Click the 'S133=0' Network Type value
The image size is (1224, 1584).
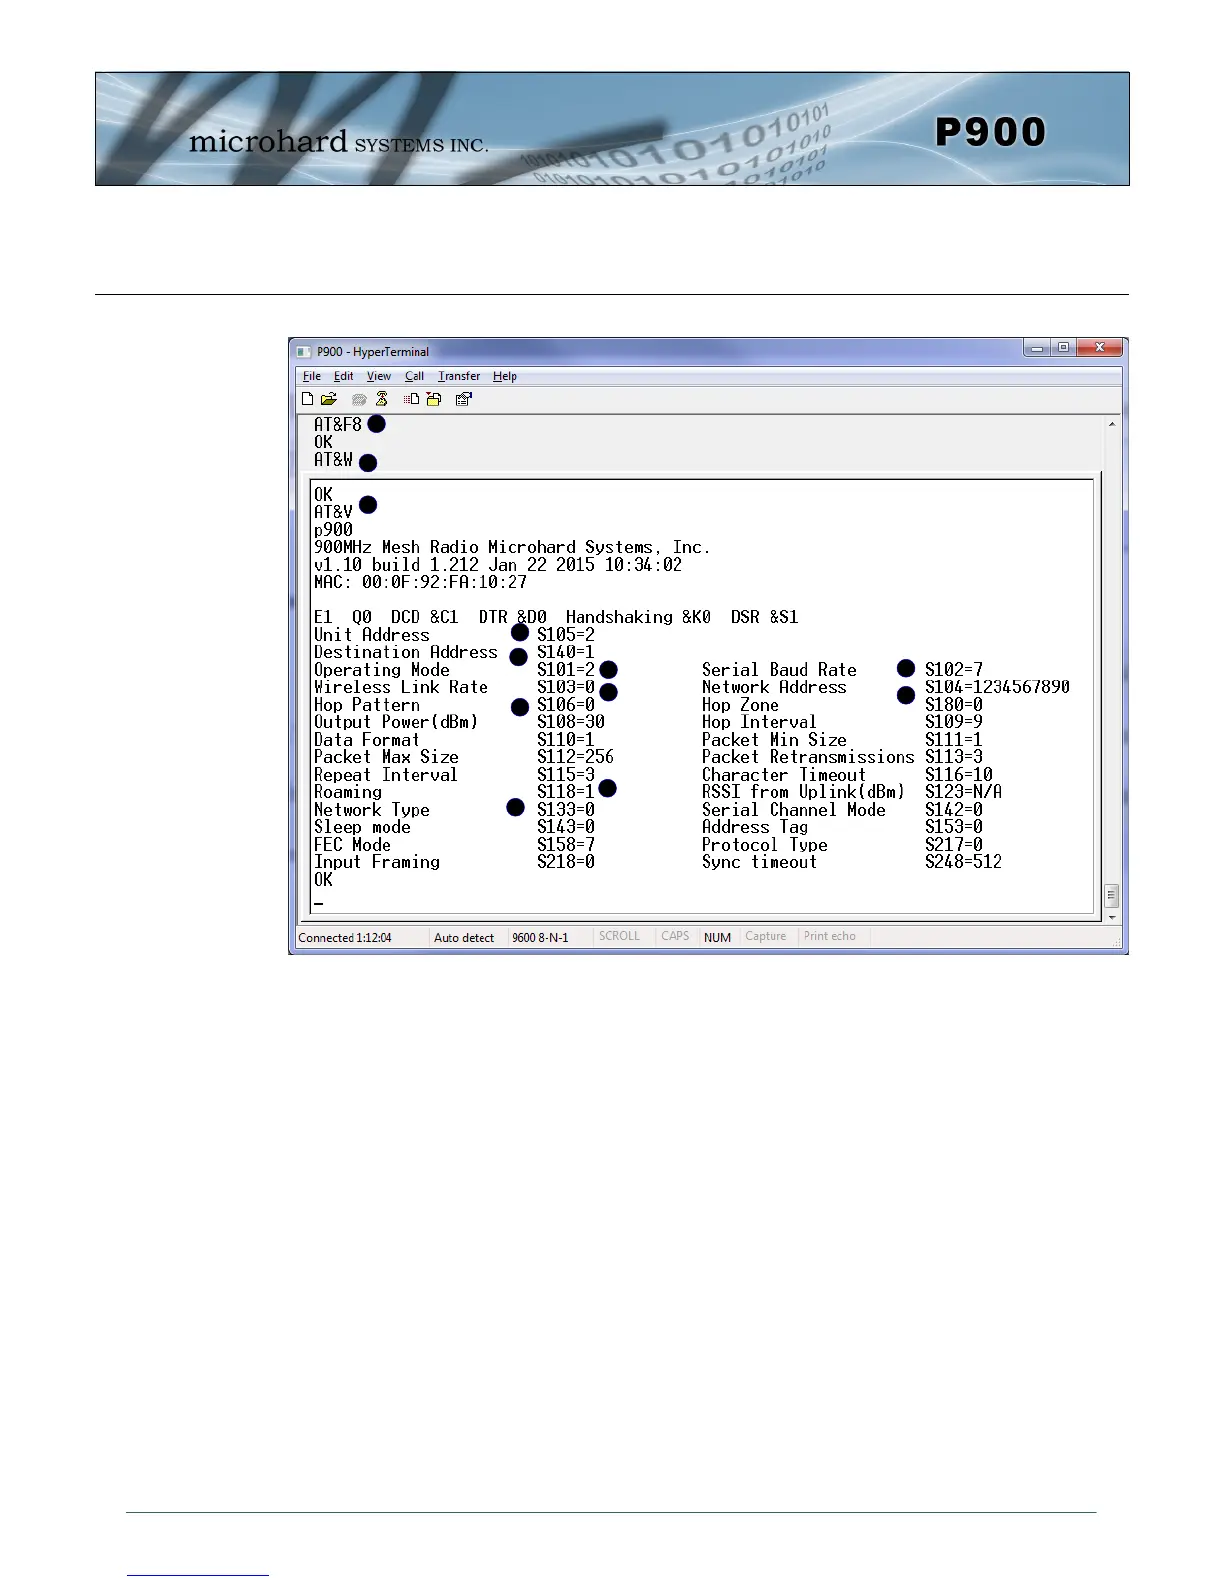click(566, 810)
